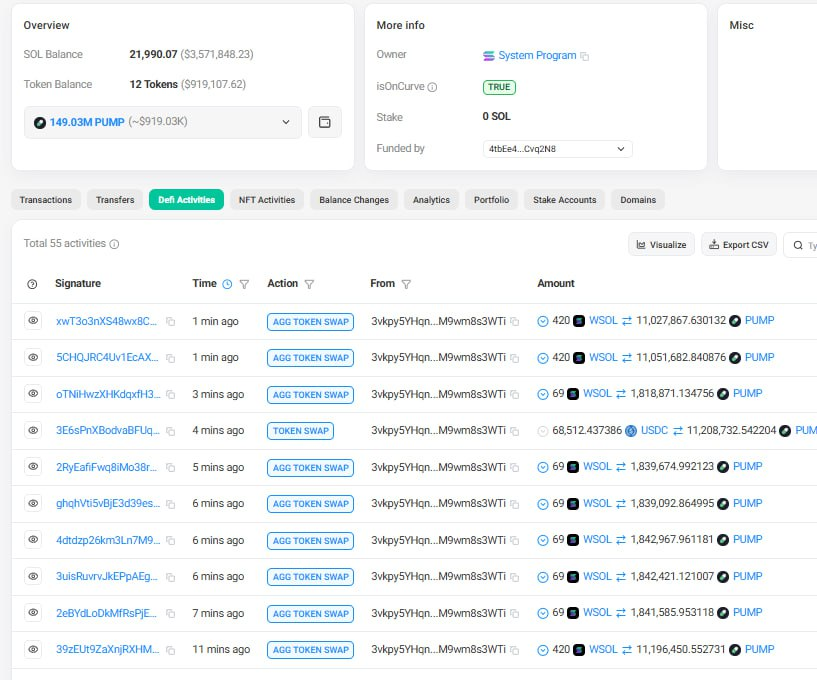The width and height of the screenshot is (817, 680).
Task: Open the 149.03M PUMP token link
Action: point(87,122)
